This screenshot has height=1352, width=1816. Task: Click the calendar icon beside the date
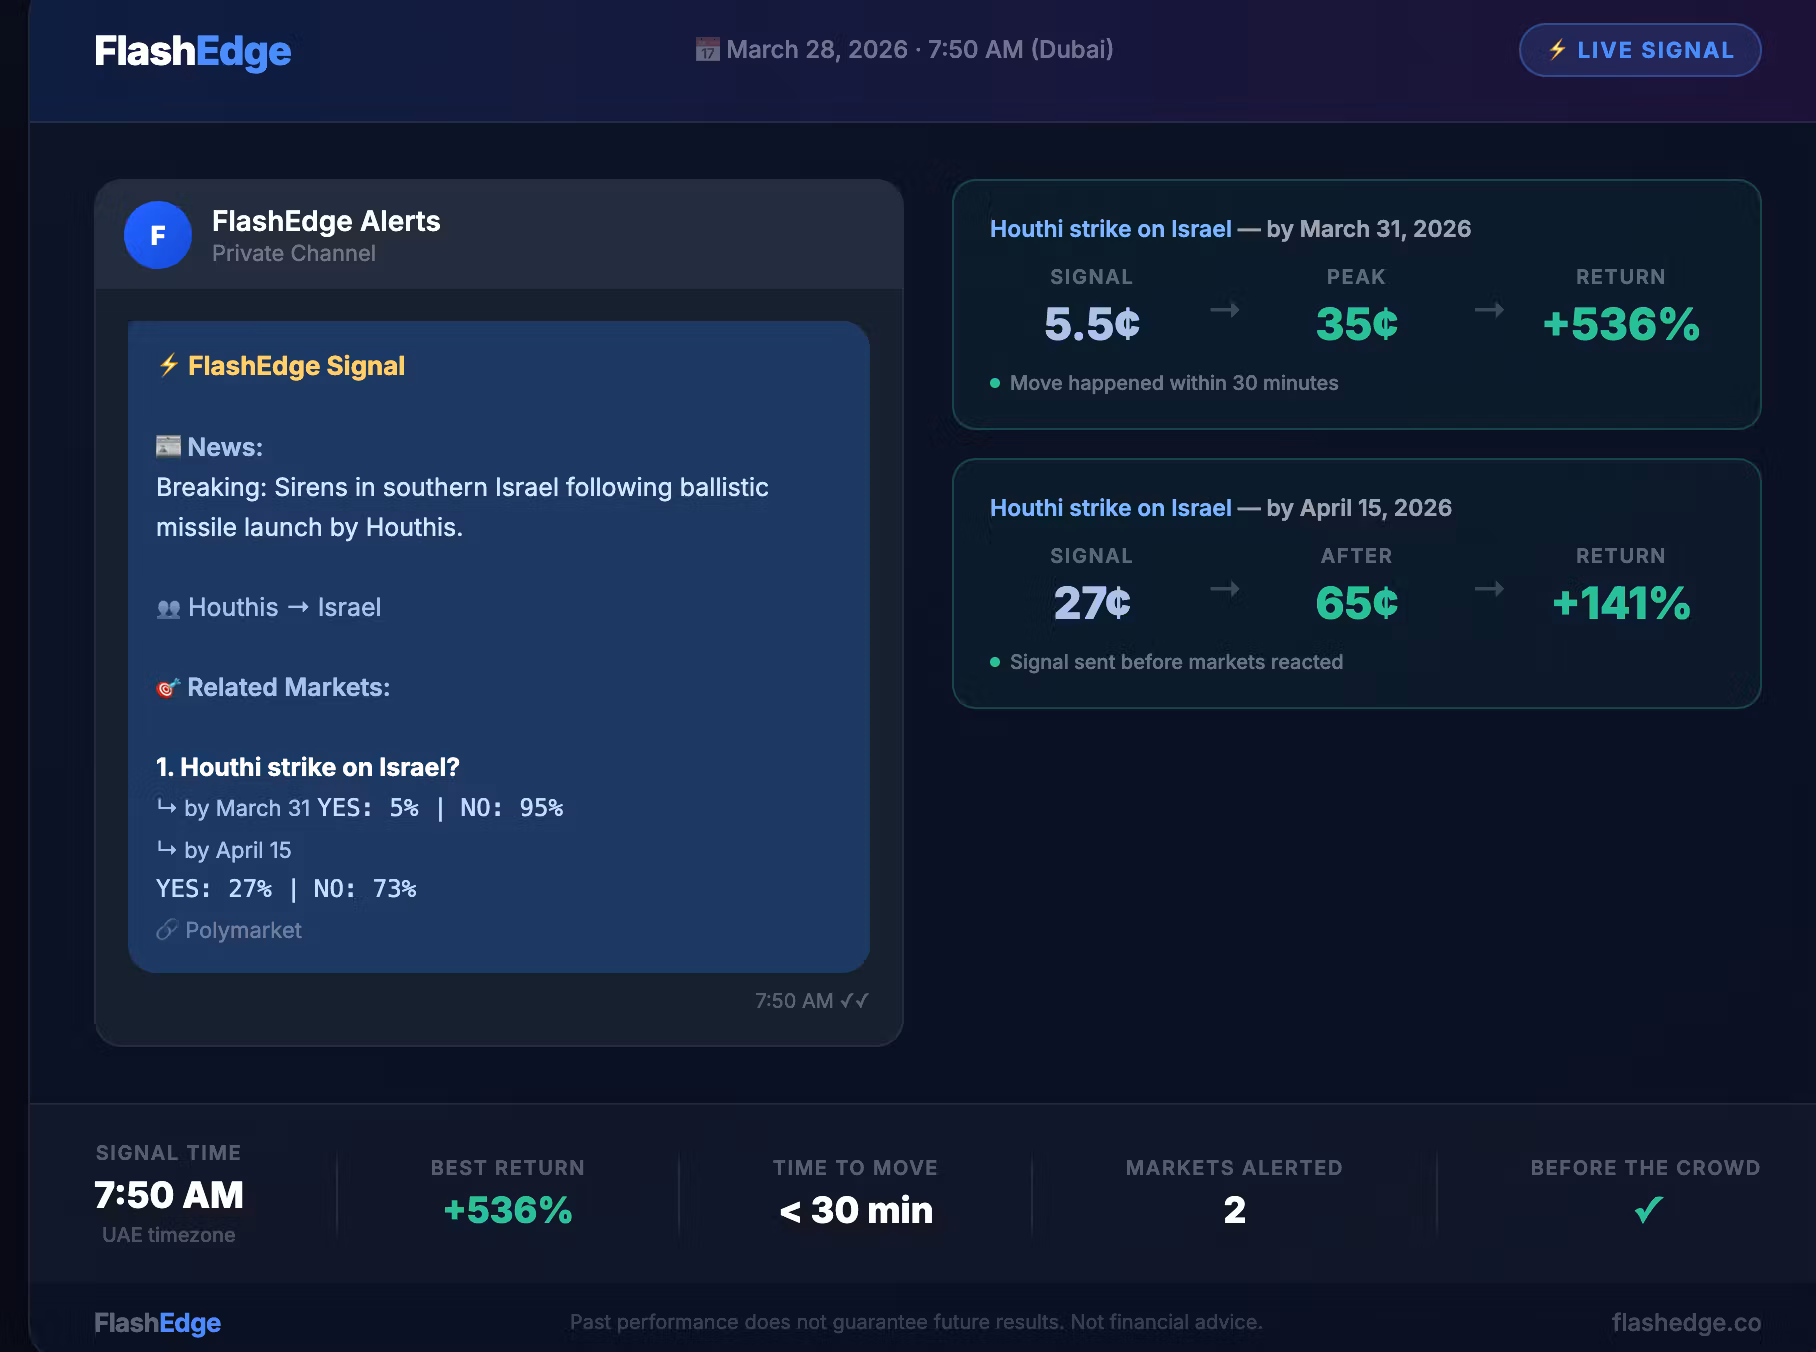(x=707, y=50)
